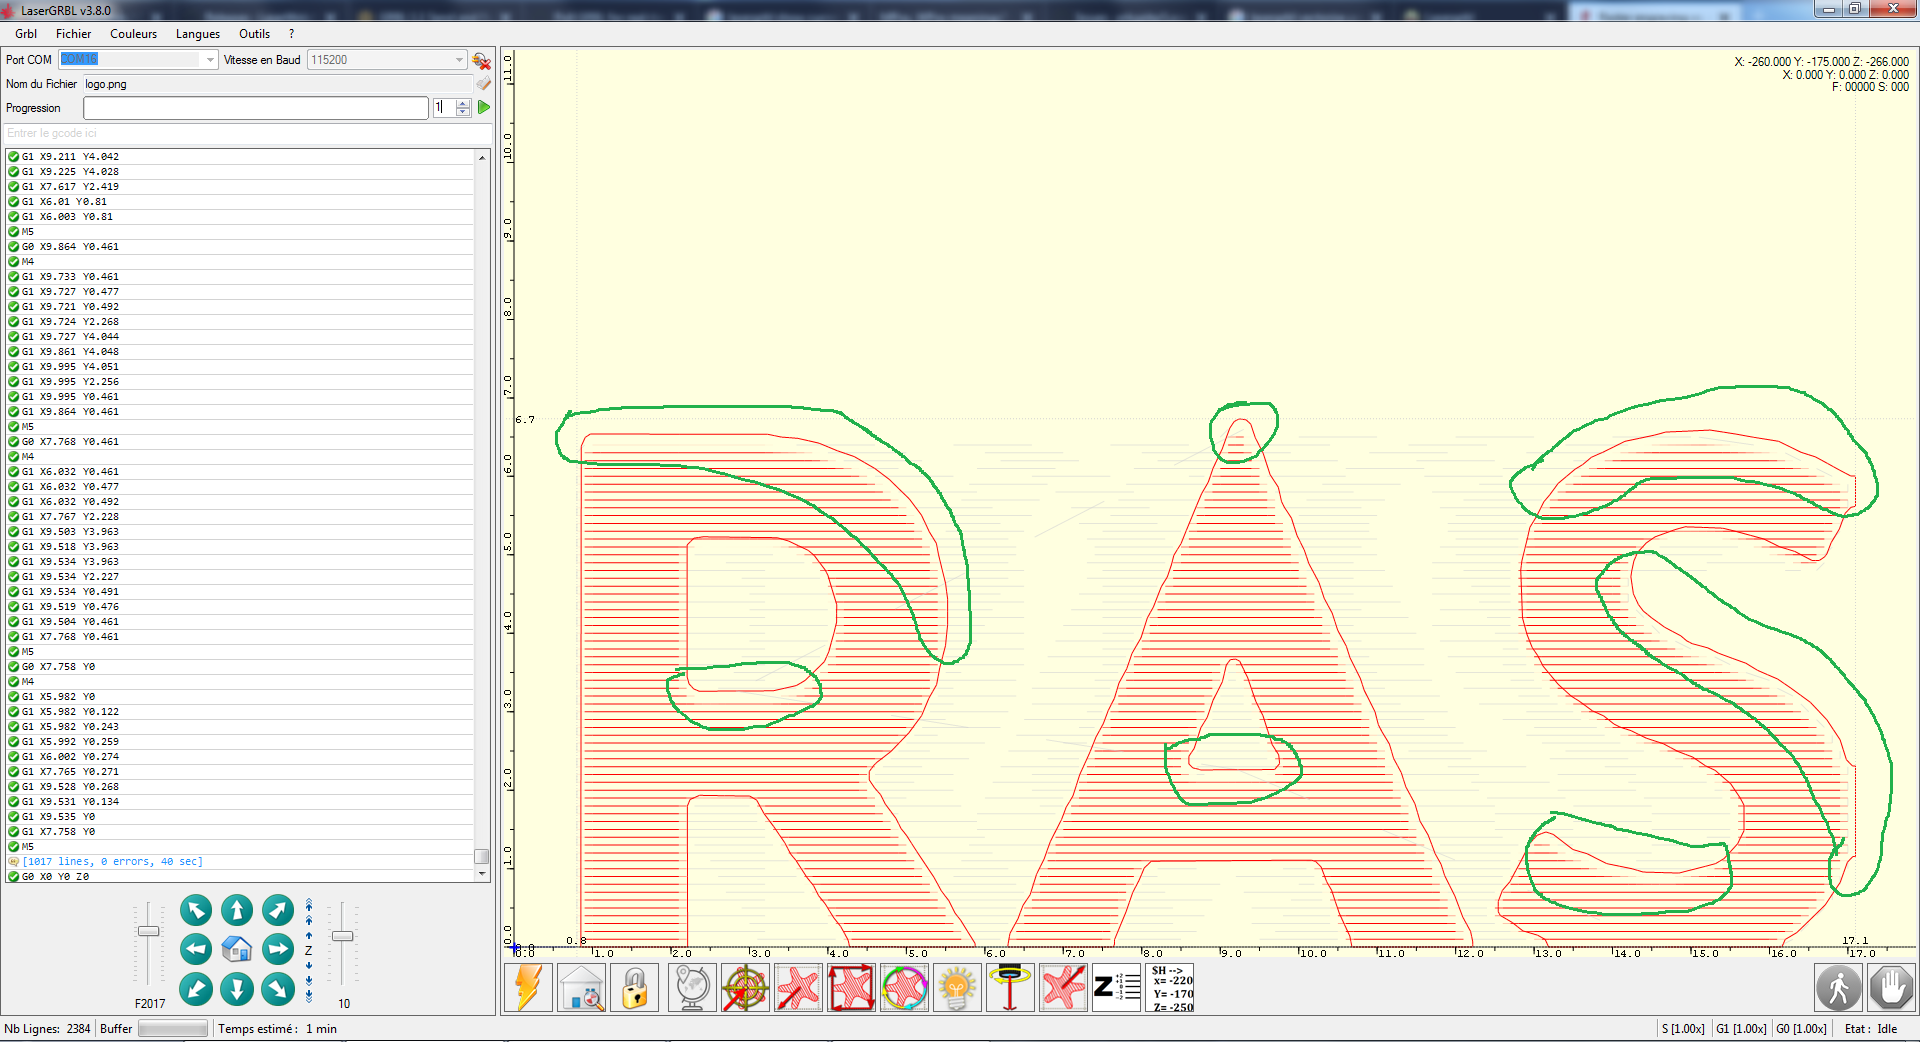This screenshot has height=1042, width=1920.
Task: Click the homing house icon
Action: [x=581, y=988]
